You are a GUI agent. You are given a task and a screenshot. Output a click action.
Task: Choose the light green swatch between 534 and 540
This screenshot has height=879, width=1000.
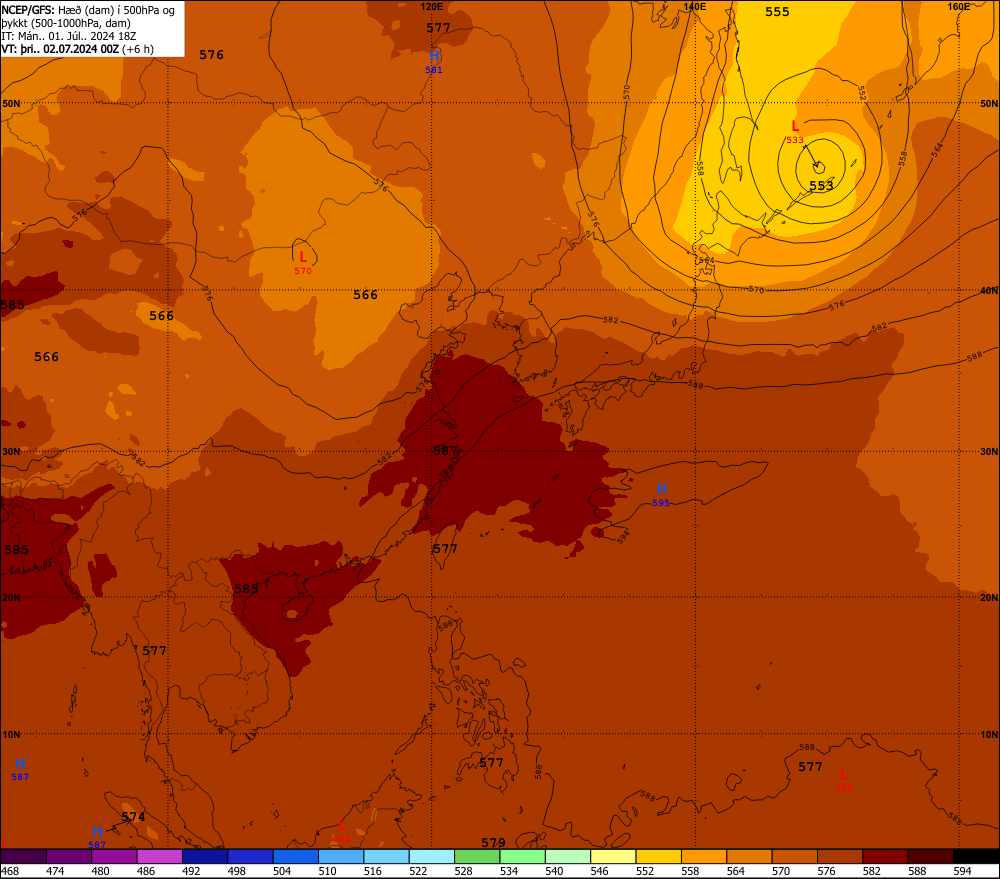[x=522, y=856]
